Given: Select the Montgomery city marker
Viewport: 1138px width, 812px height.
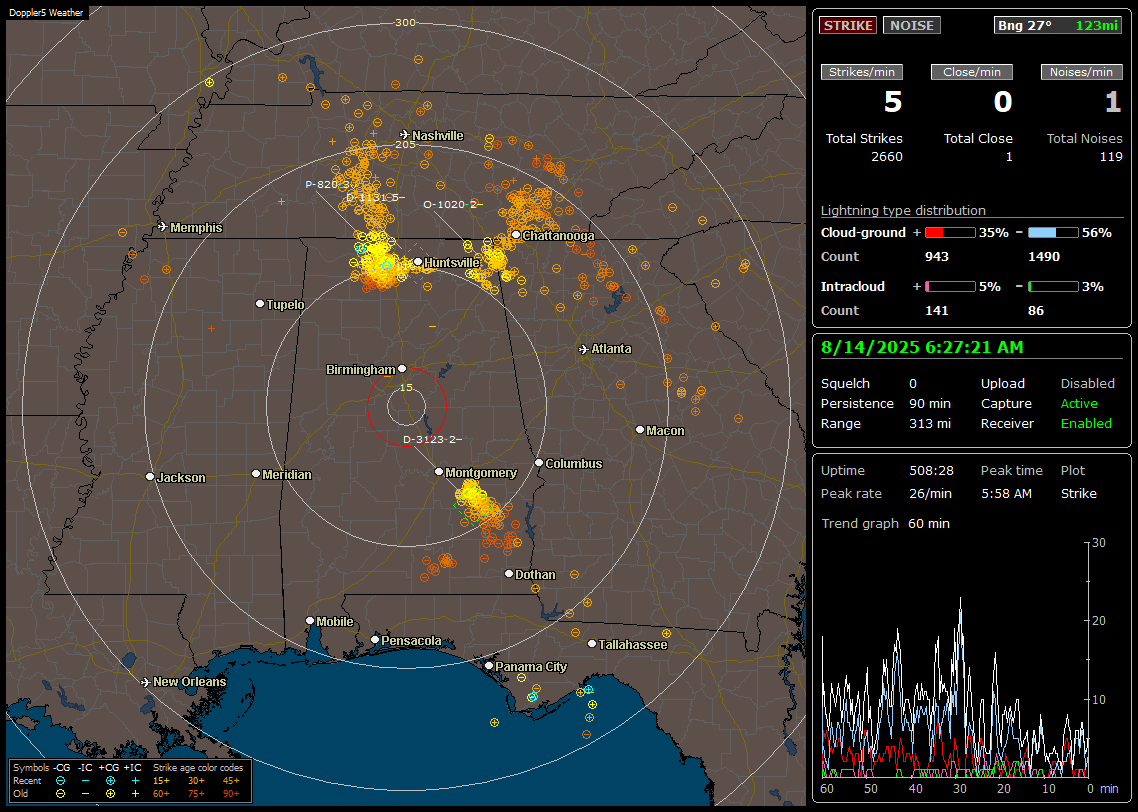Looking at the screenshot, I should point(439,472).
